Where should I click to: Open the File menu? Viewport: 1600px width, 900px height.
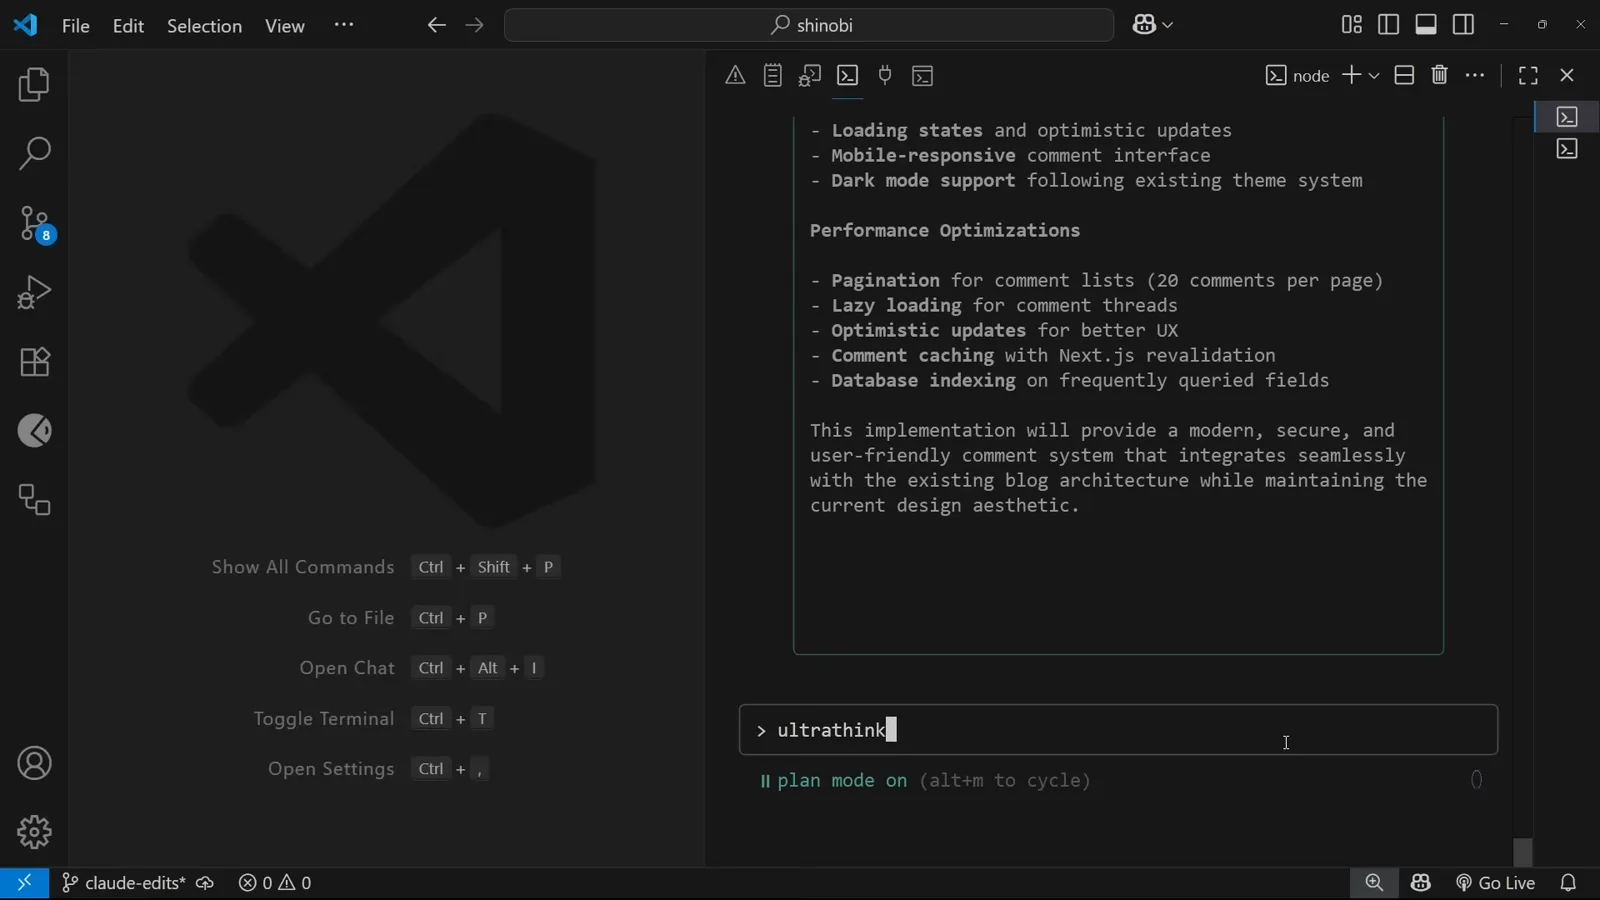76,26
